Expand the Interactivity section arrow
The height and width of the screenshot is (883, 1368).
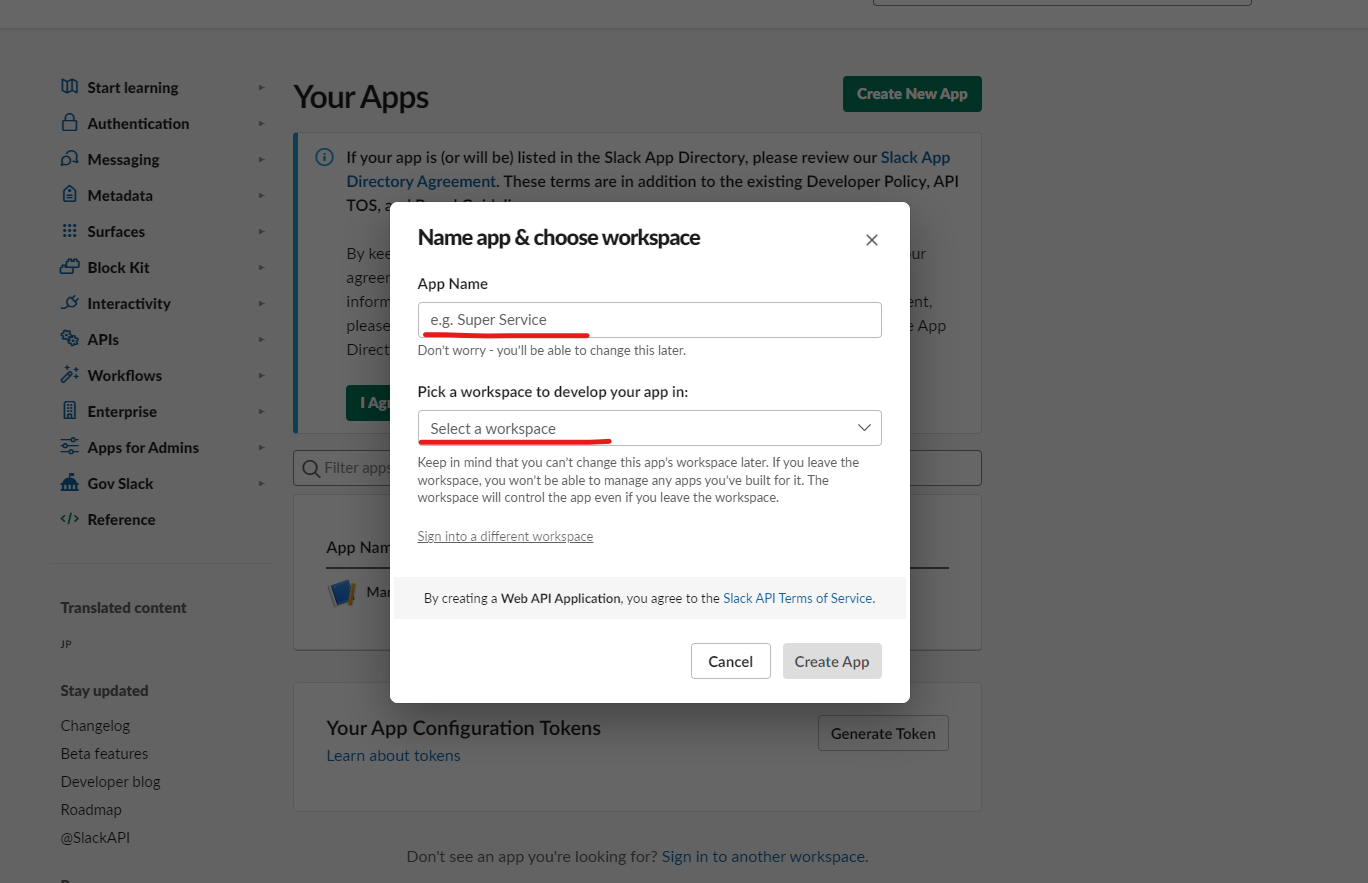click(261, 303)
